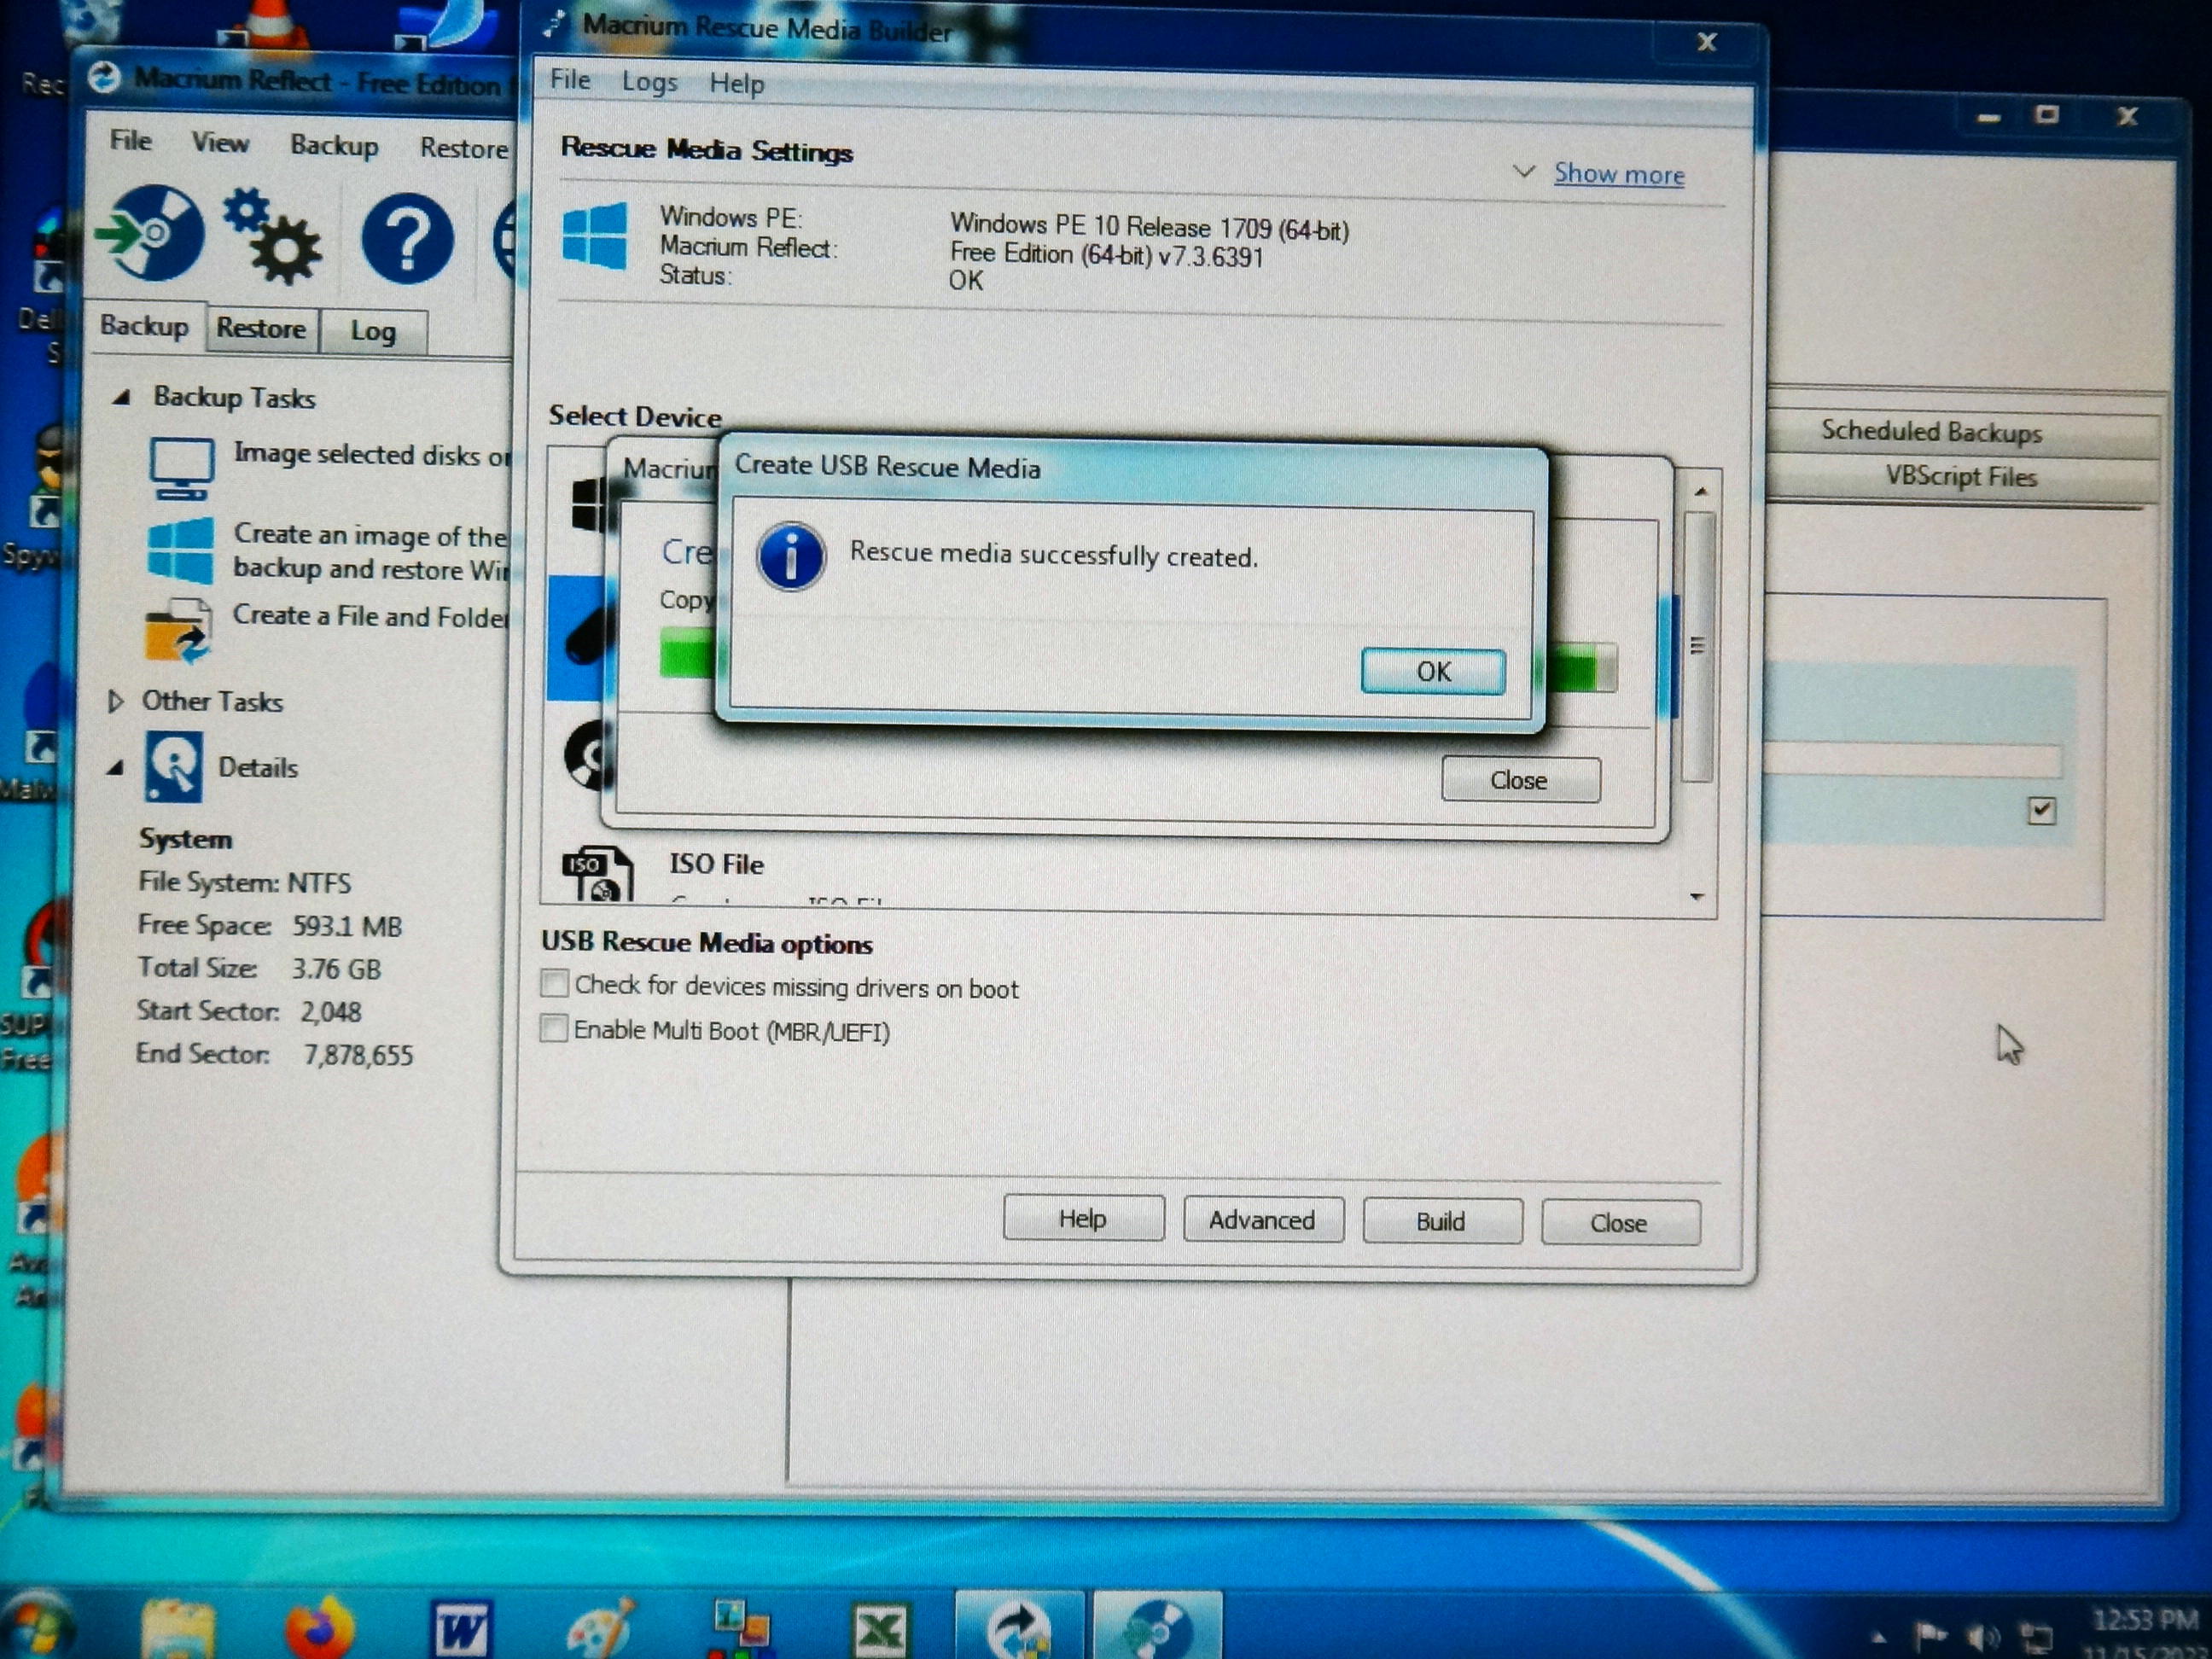Click the Details disk magnifier icon
2212x1659 pixels.
(173, 767)
